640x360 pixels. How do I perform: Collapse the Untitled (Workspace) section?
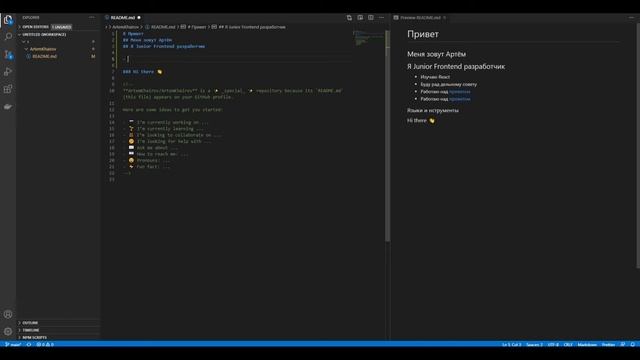tap(44, 35)
